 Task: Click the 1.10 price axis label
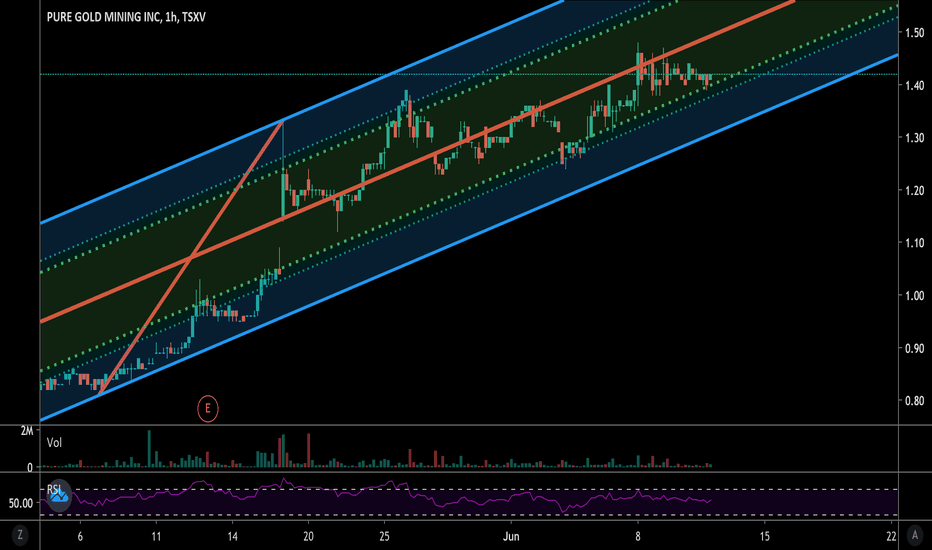point(914,243)
